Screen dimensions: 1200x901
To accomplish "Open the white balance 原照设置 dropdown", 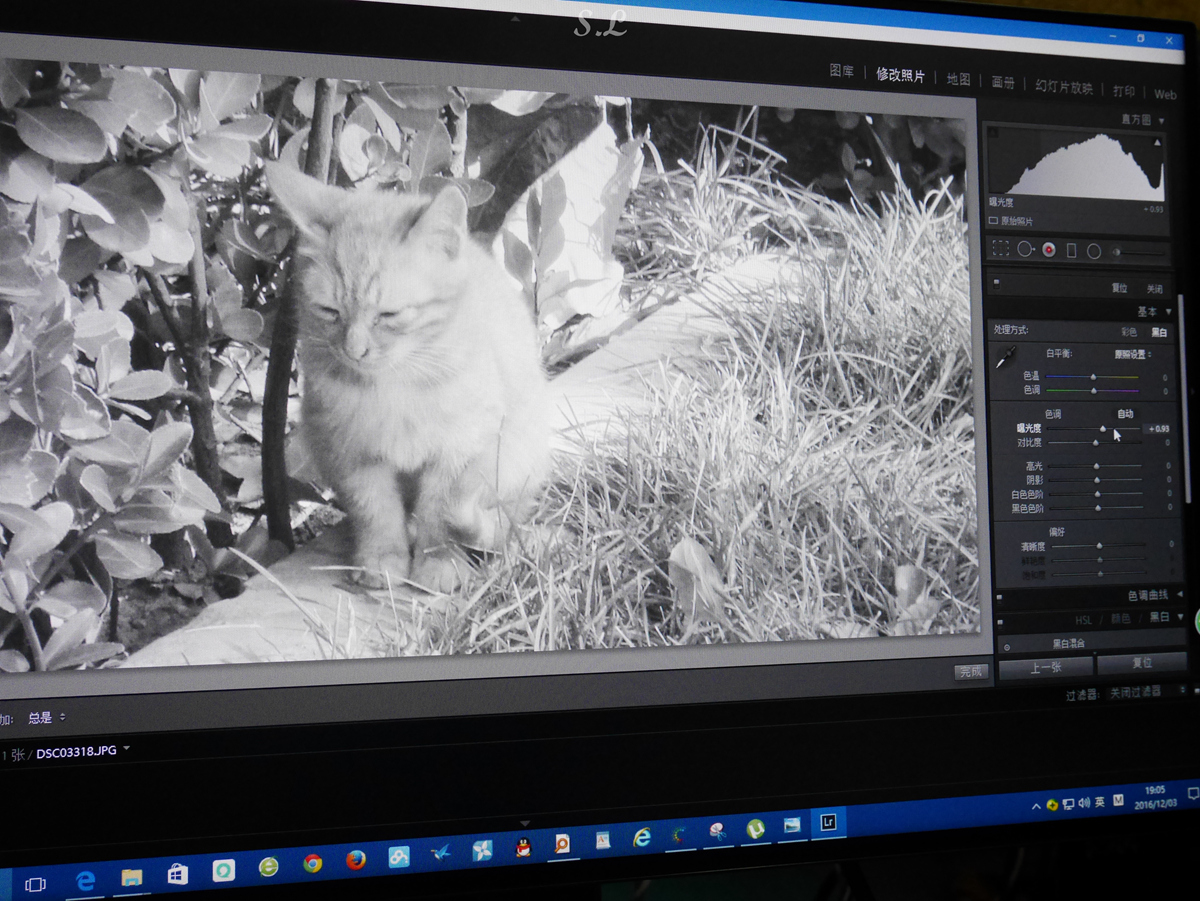I will (1133, 354).
